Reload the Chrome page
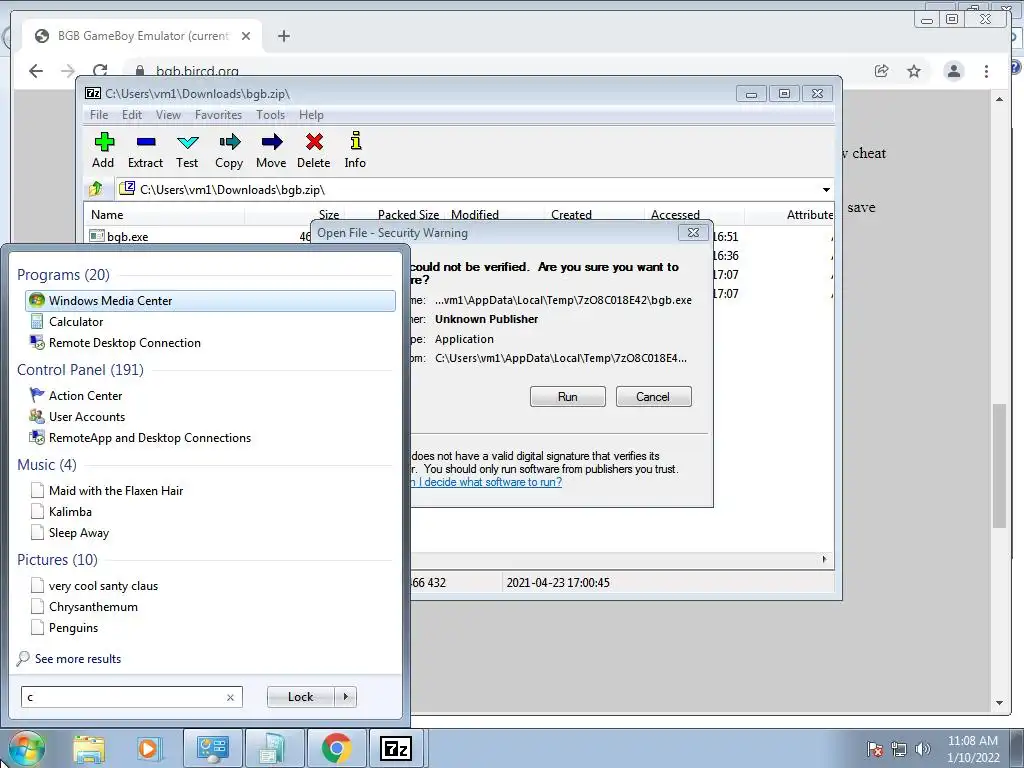This screenshot has width=1024, height=768. [100, 71]
